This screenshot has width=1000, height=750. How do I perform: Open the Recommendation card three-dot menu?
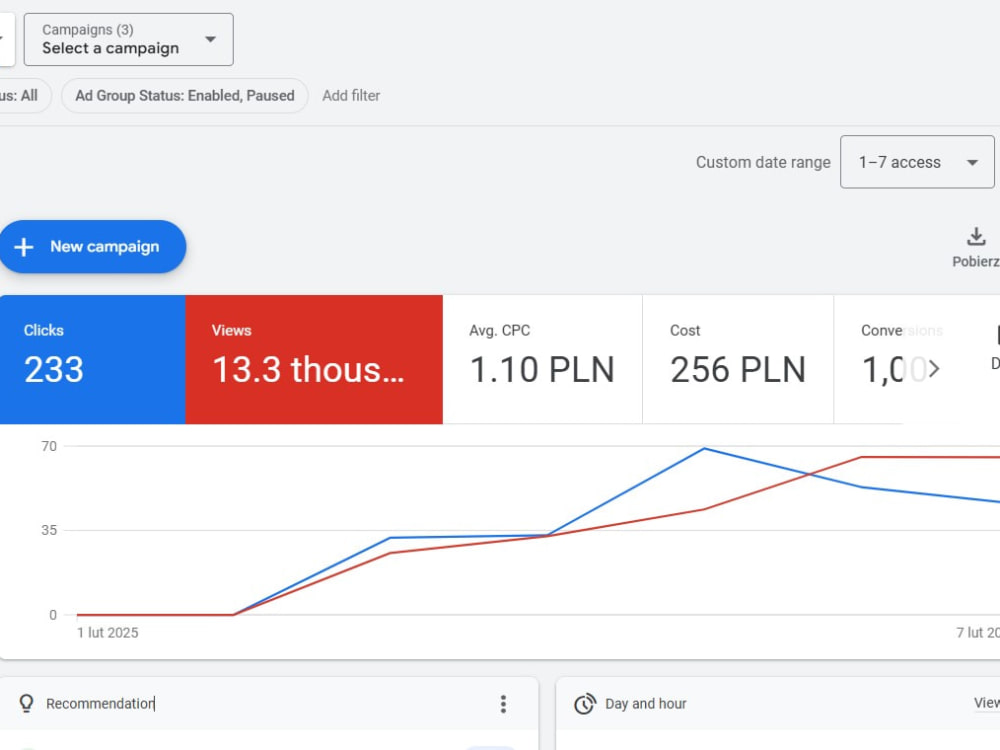click(x=503, y=704)
